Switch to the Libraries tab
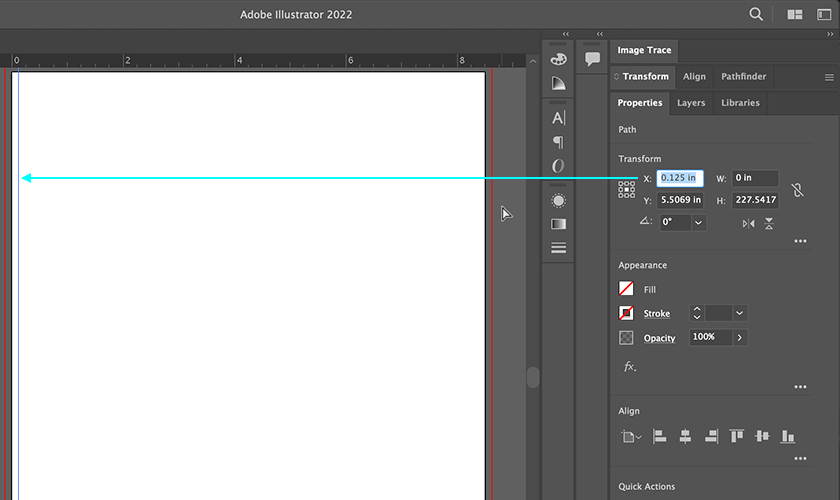The image size is (840, 500). coord(740,103)
